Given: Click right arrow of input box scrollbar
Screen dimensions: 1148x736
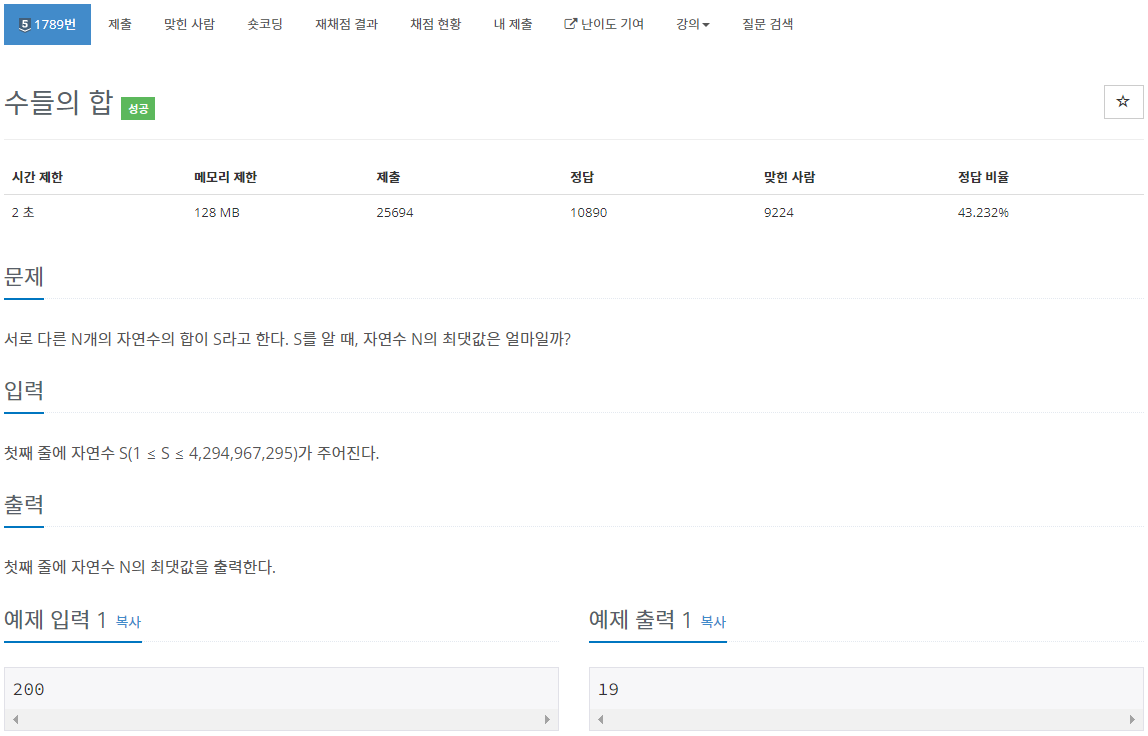Looking at the screenshot, I should click(x=547, y=719).
